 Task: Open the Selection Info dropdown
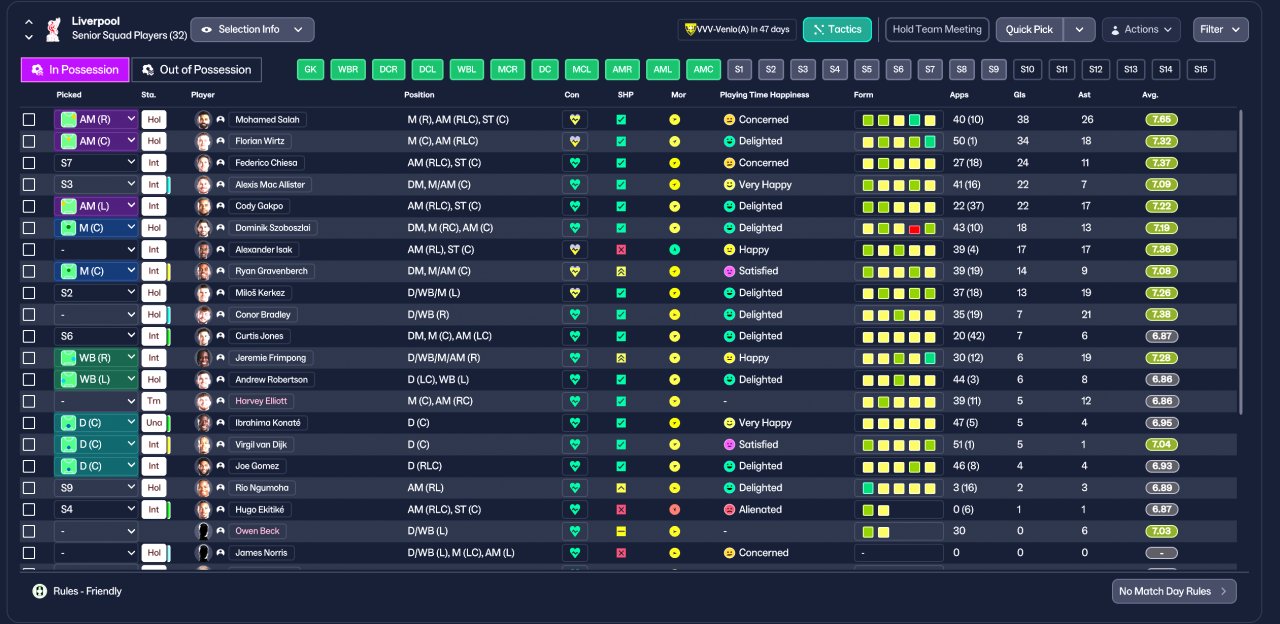click(x=252, y=30)
